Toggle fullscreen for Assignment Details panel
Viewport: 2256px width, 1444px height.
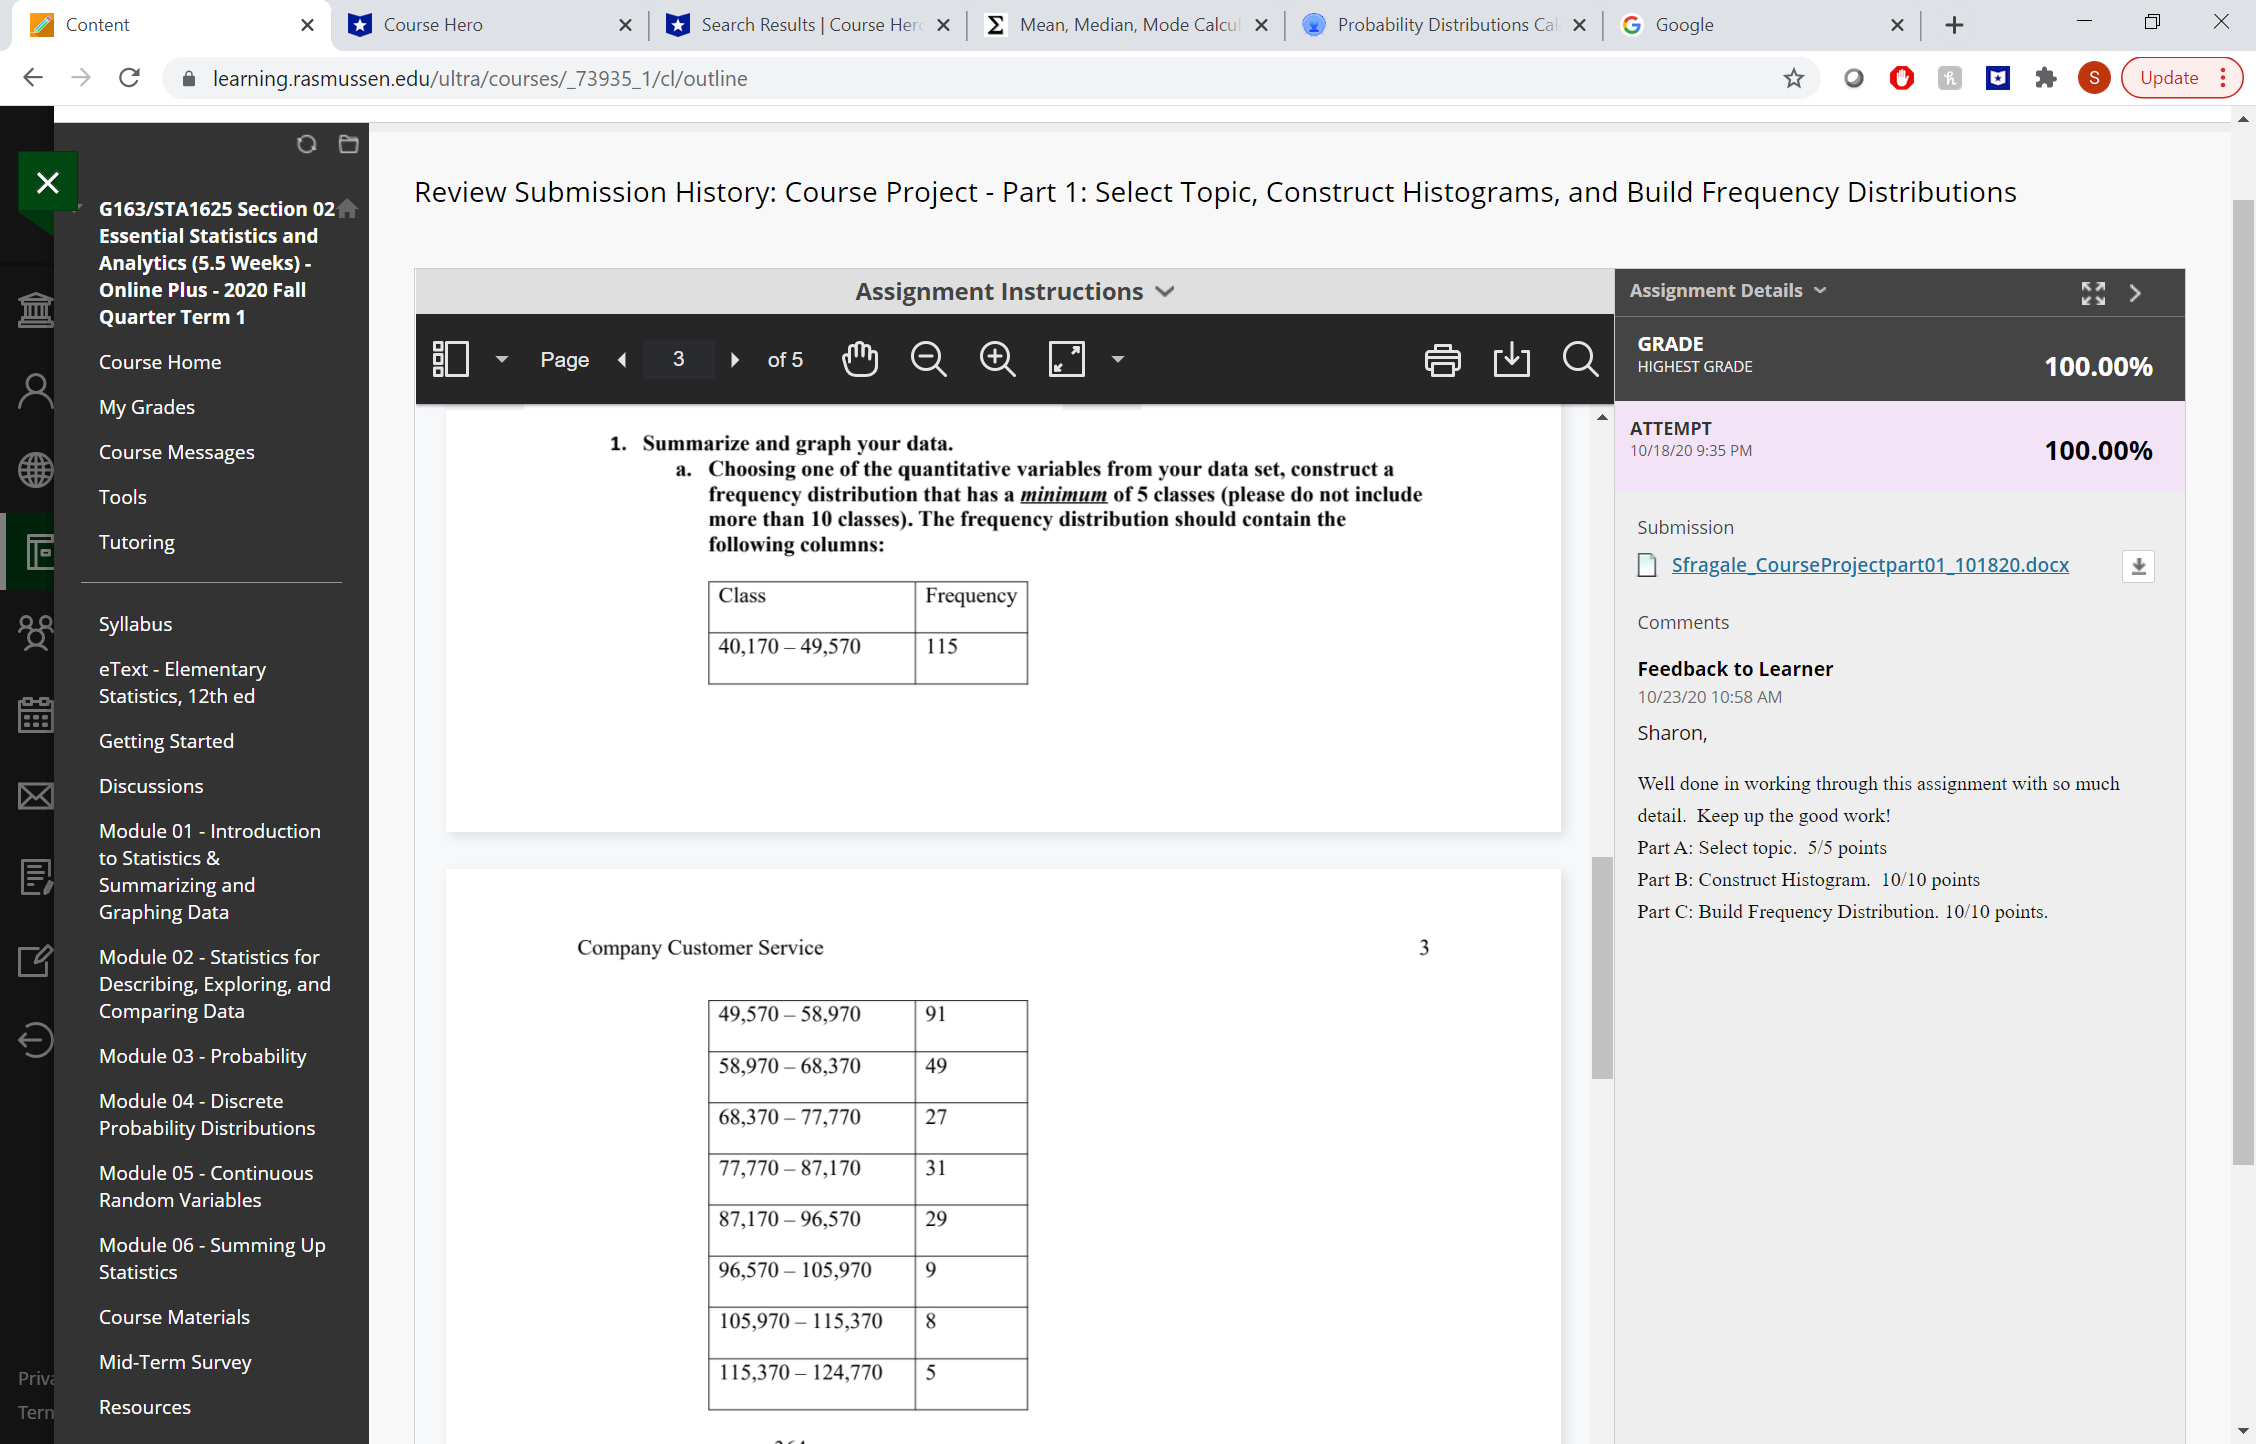(x=2092, y=293)
